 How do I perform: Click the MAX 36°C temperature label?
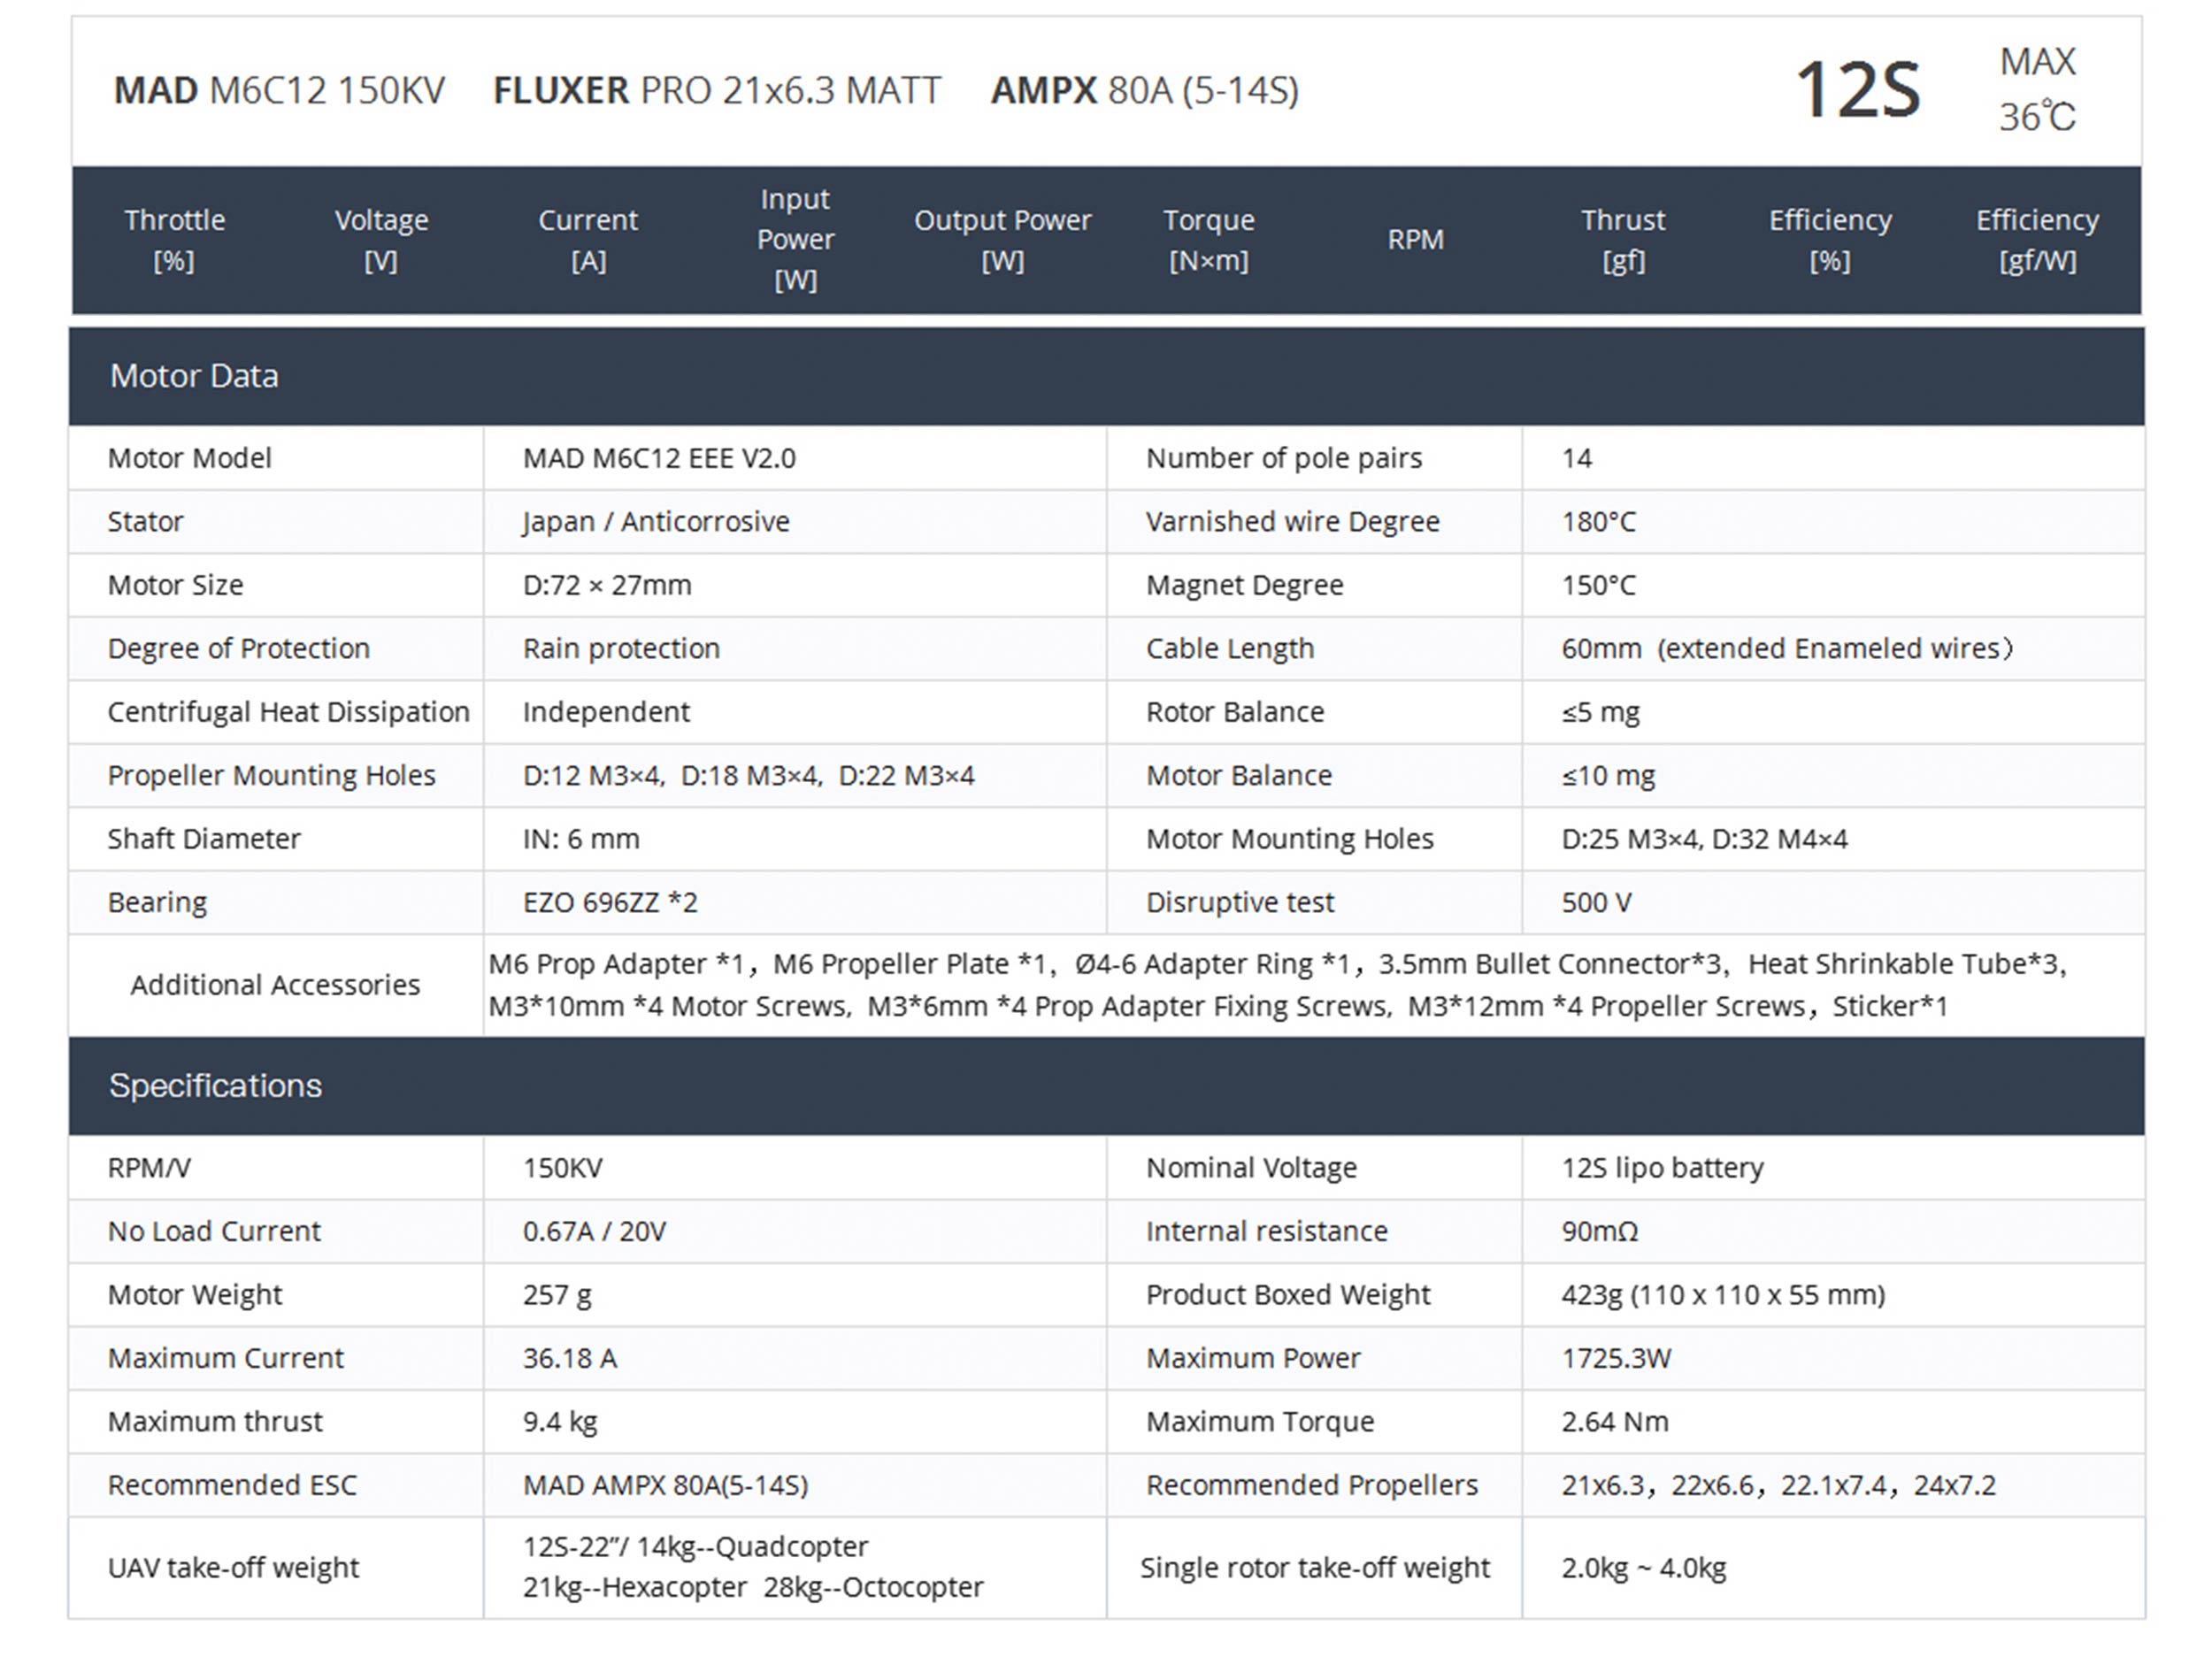coord(2037,90)
